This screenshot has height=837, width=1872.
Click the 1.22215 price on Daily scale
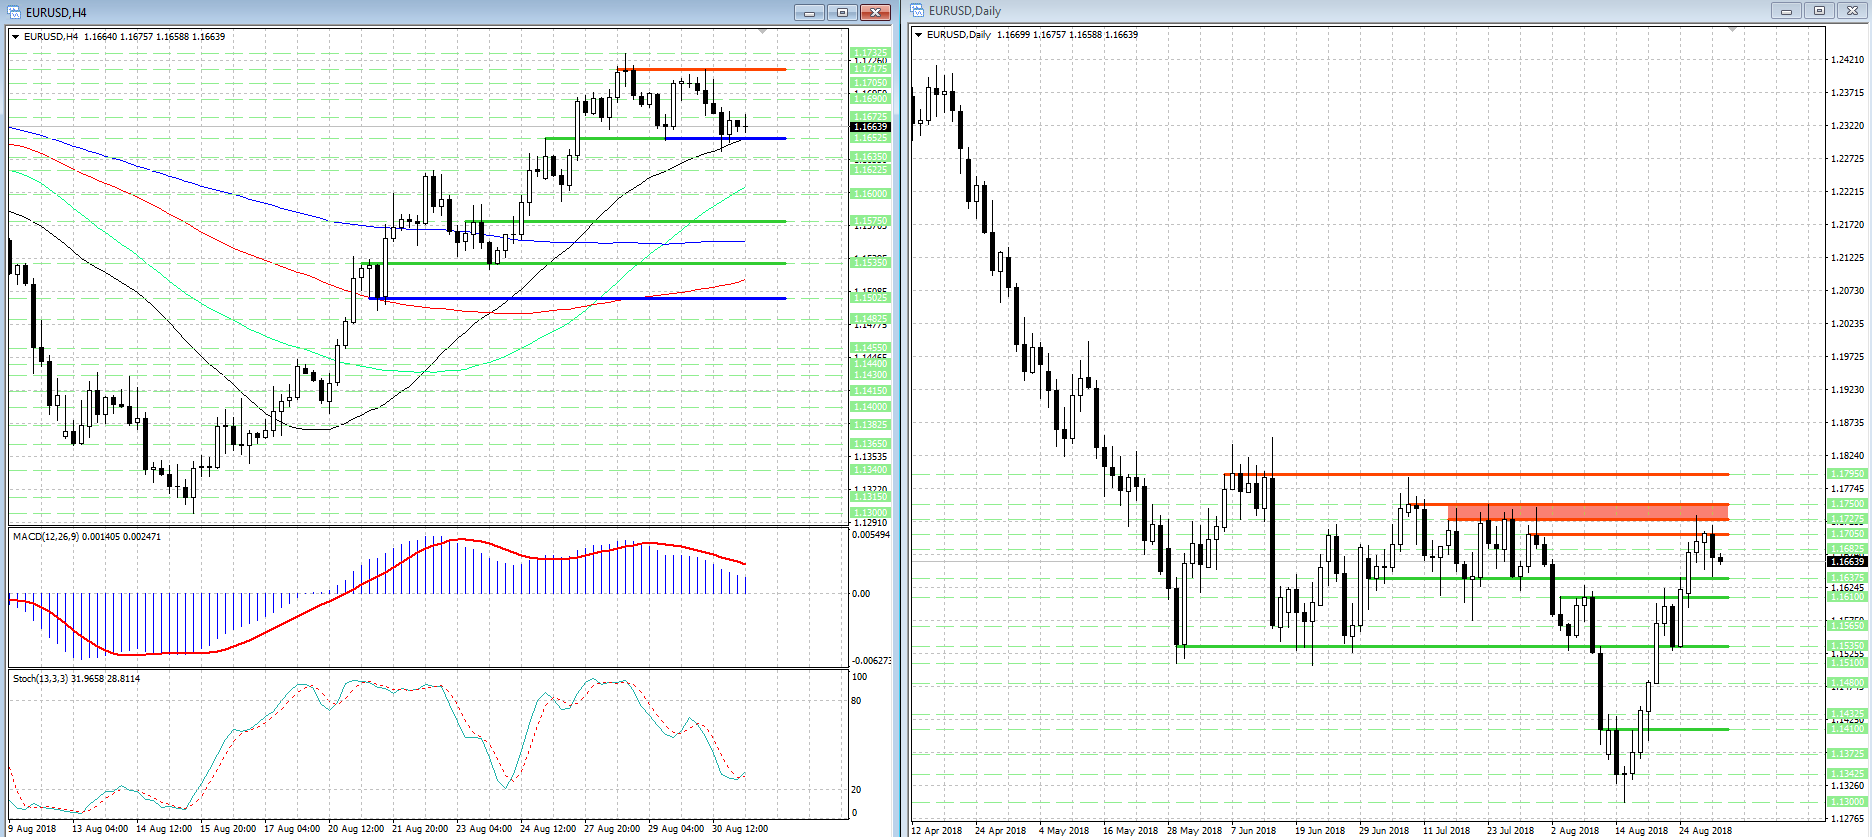[x=1847, y=192]
